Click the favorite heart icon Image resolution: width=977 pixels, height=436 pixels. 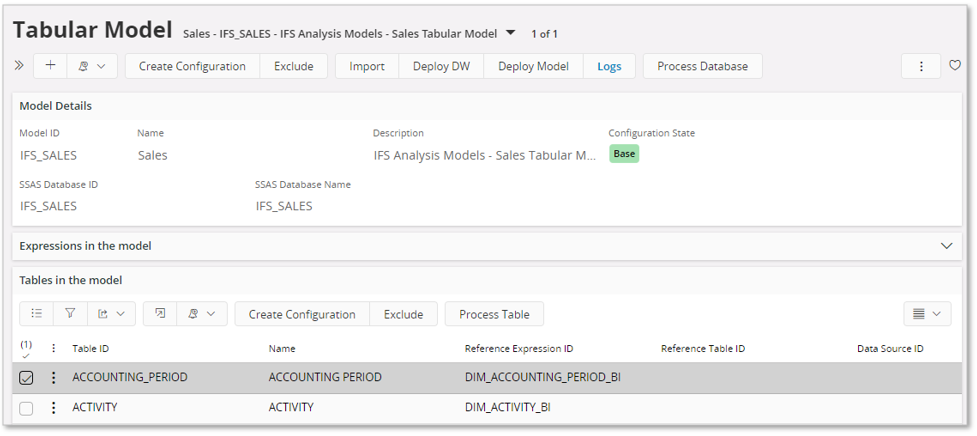point(955,66)
